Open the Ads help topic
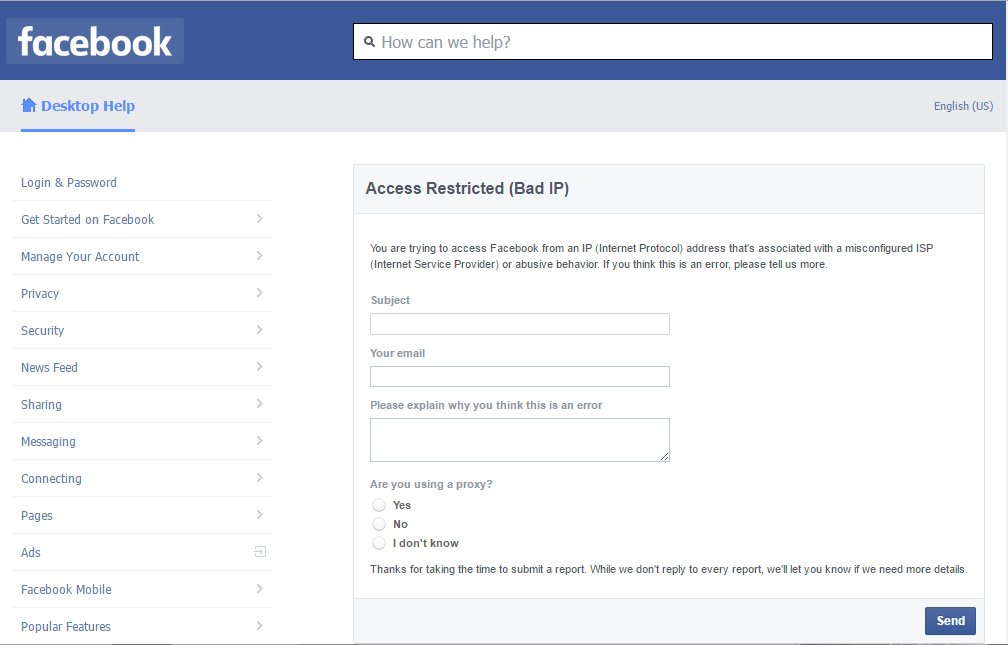This screenshot has width=1008, height=645. (31, 552)
